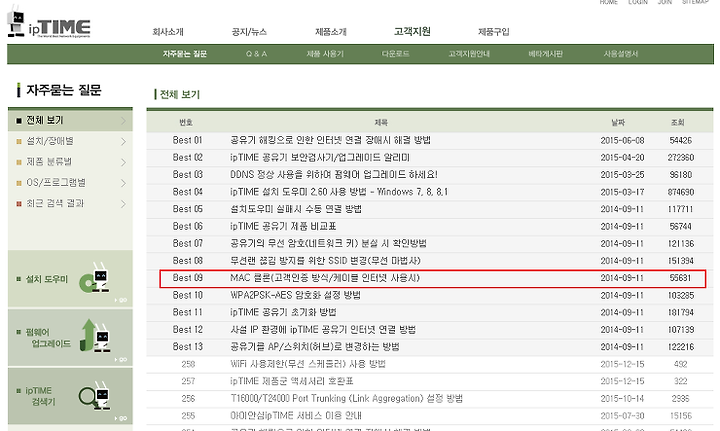This screenshot has height=431, width=720.
Task: Click the 조회 column header
Action: point(678,123)
